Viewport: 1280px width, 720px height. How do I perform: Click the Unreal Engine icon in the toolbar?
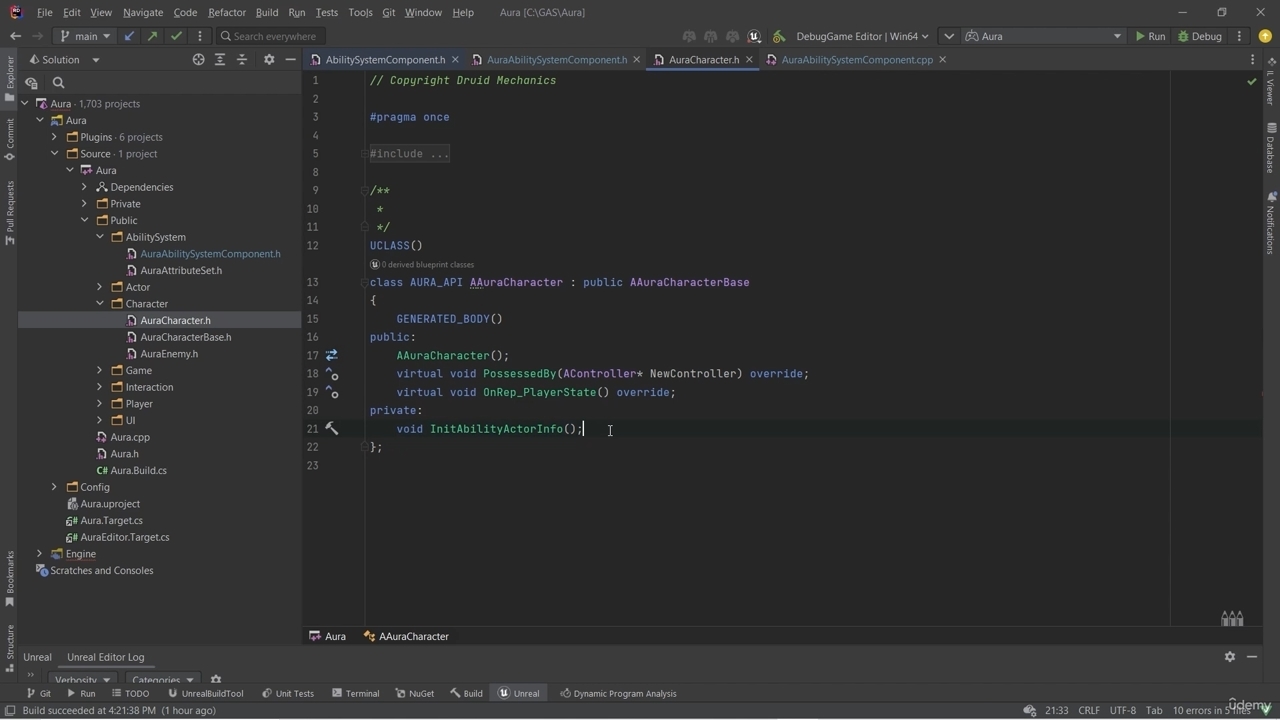coord(754,36)
